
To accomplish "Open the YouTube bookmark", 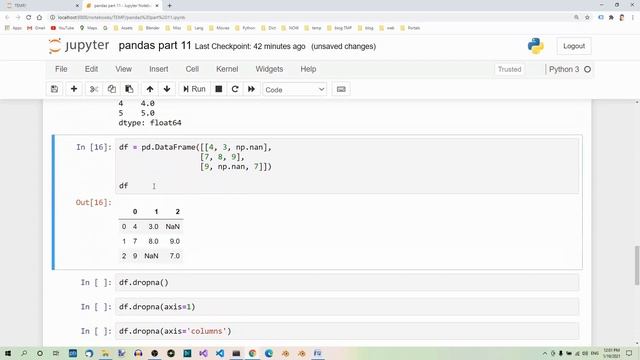I will click(62, 28).
